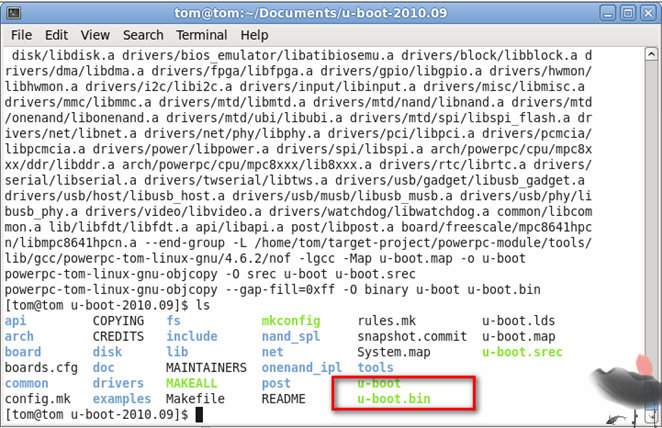Click the 'net' directory name in listing
This screenshot has width=662, height=428.
(273, 352)
